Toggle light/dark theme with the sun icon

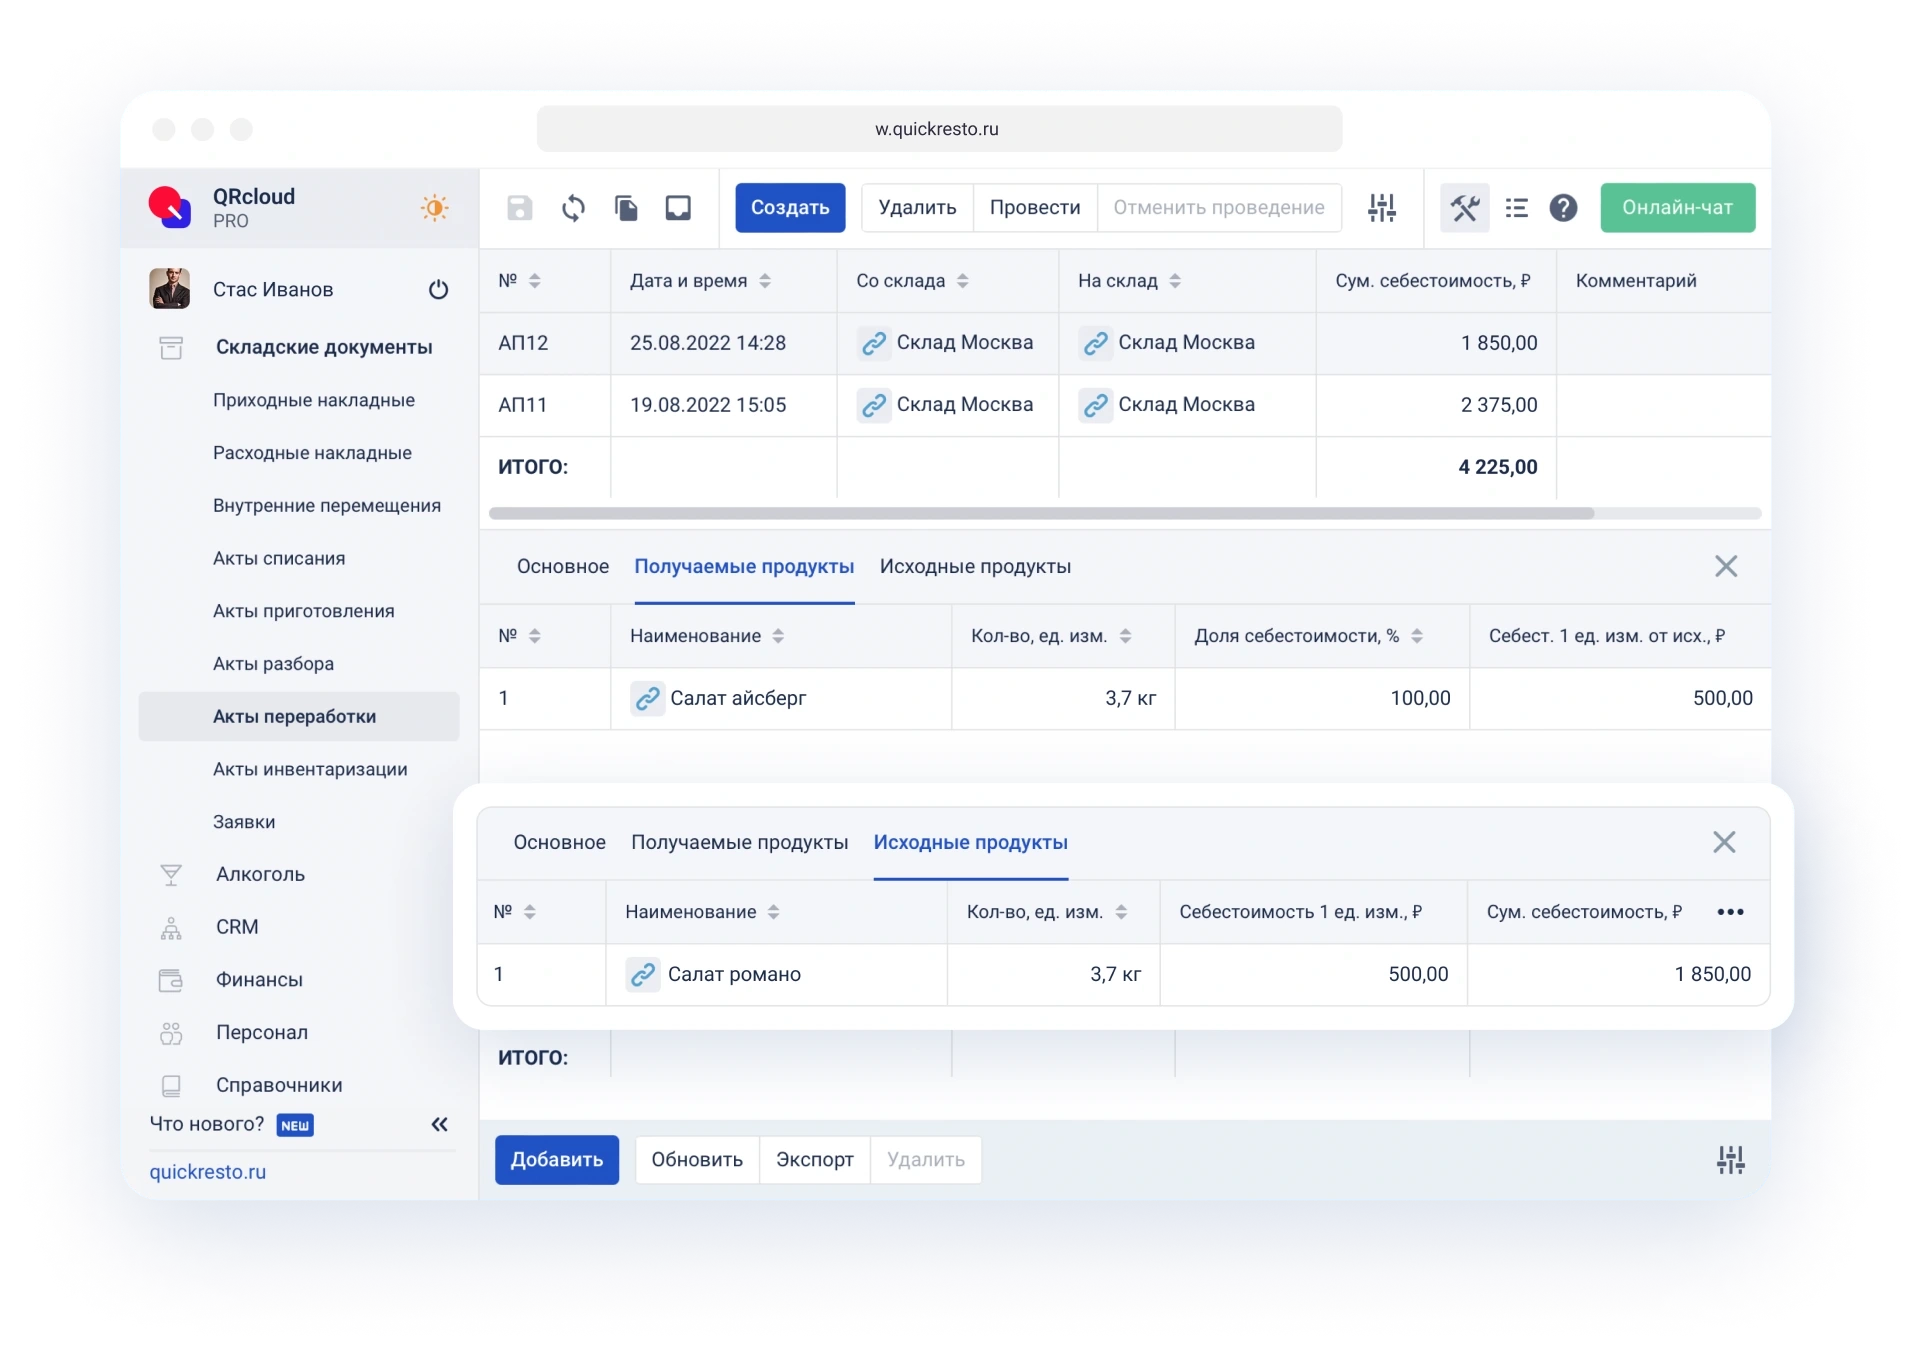point(435,207)
